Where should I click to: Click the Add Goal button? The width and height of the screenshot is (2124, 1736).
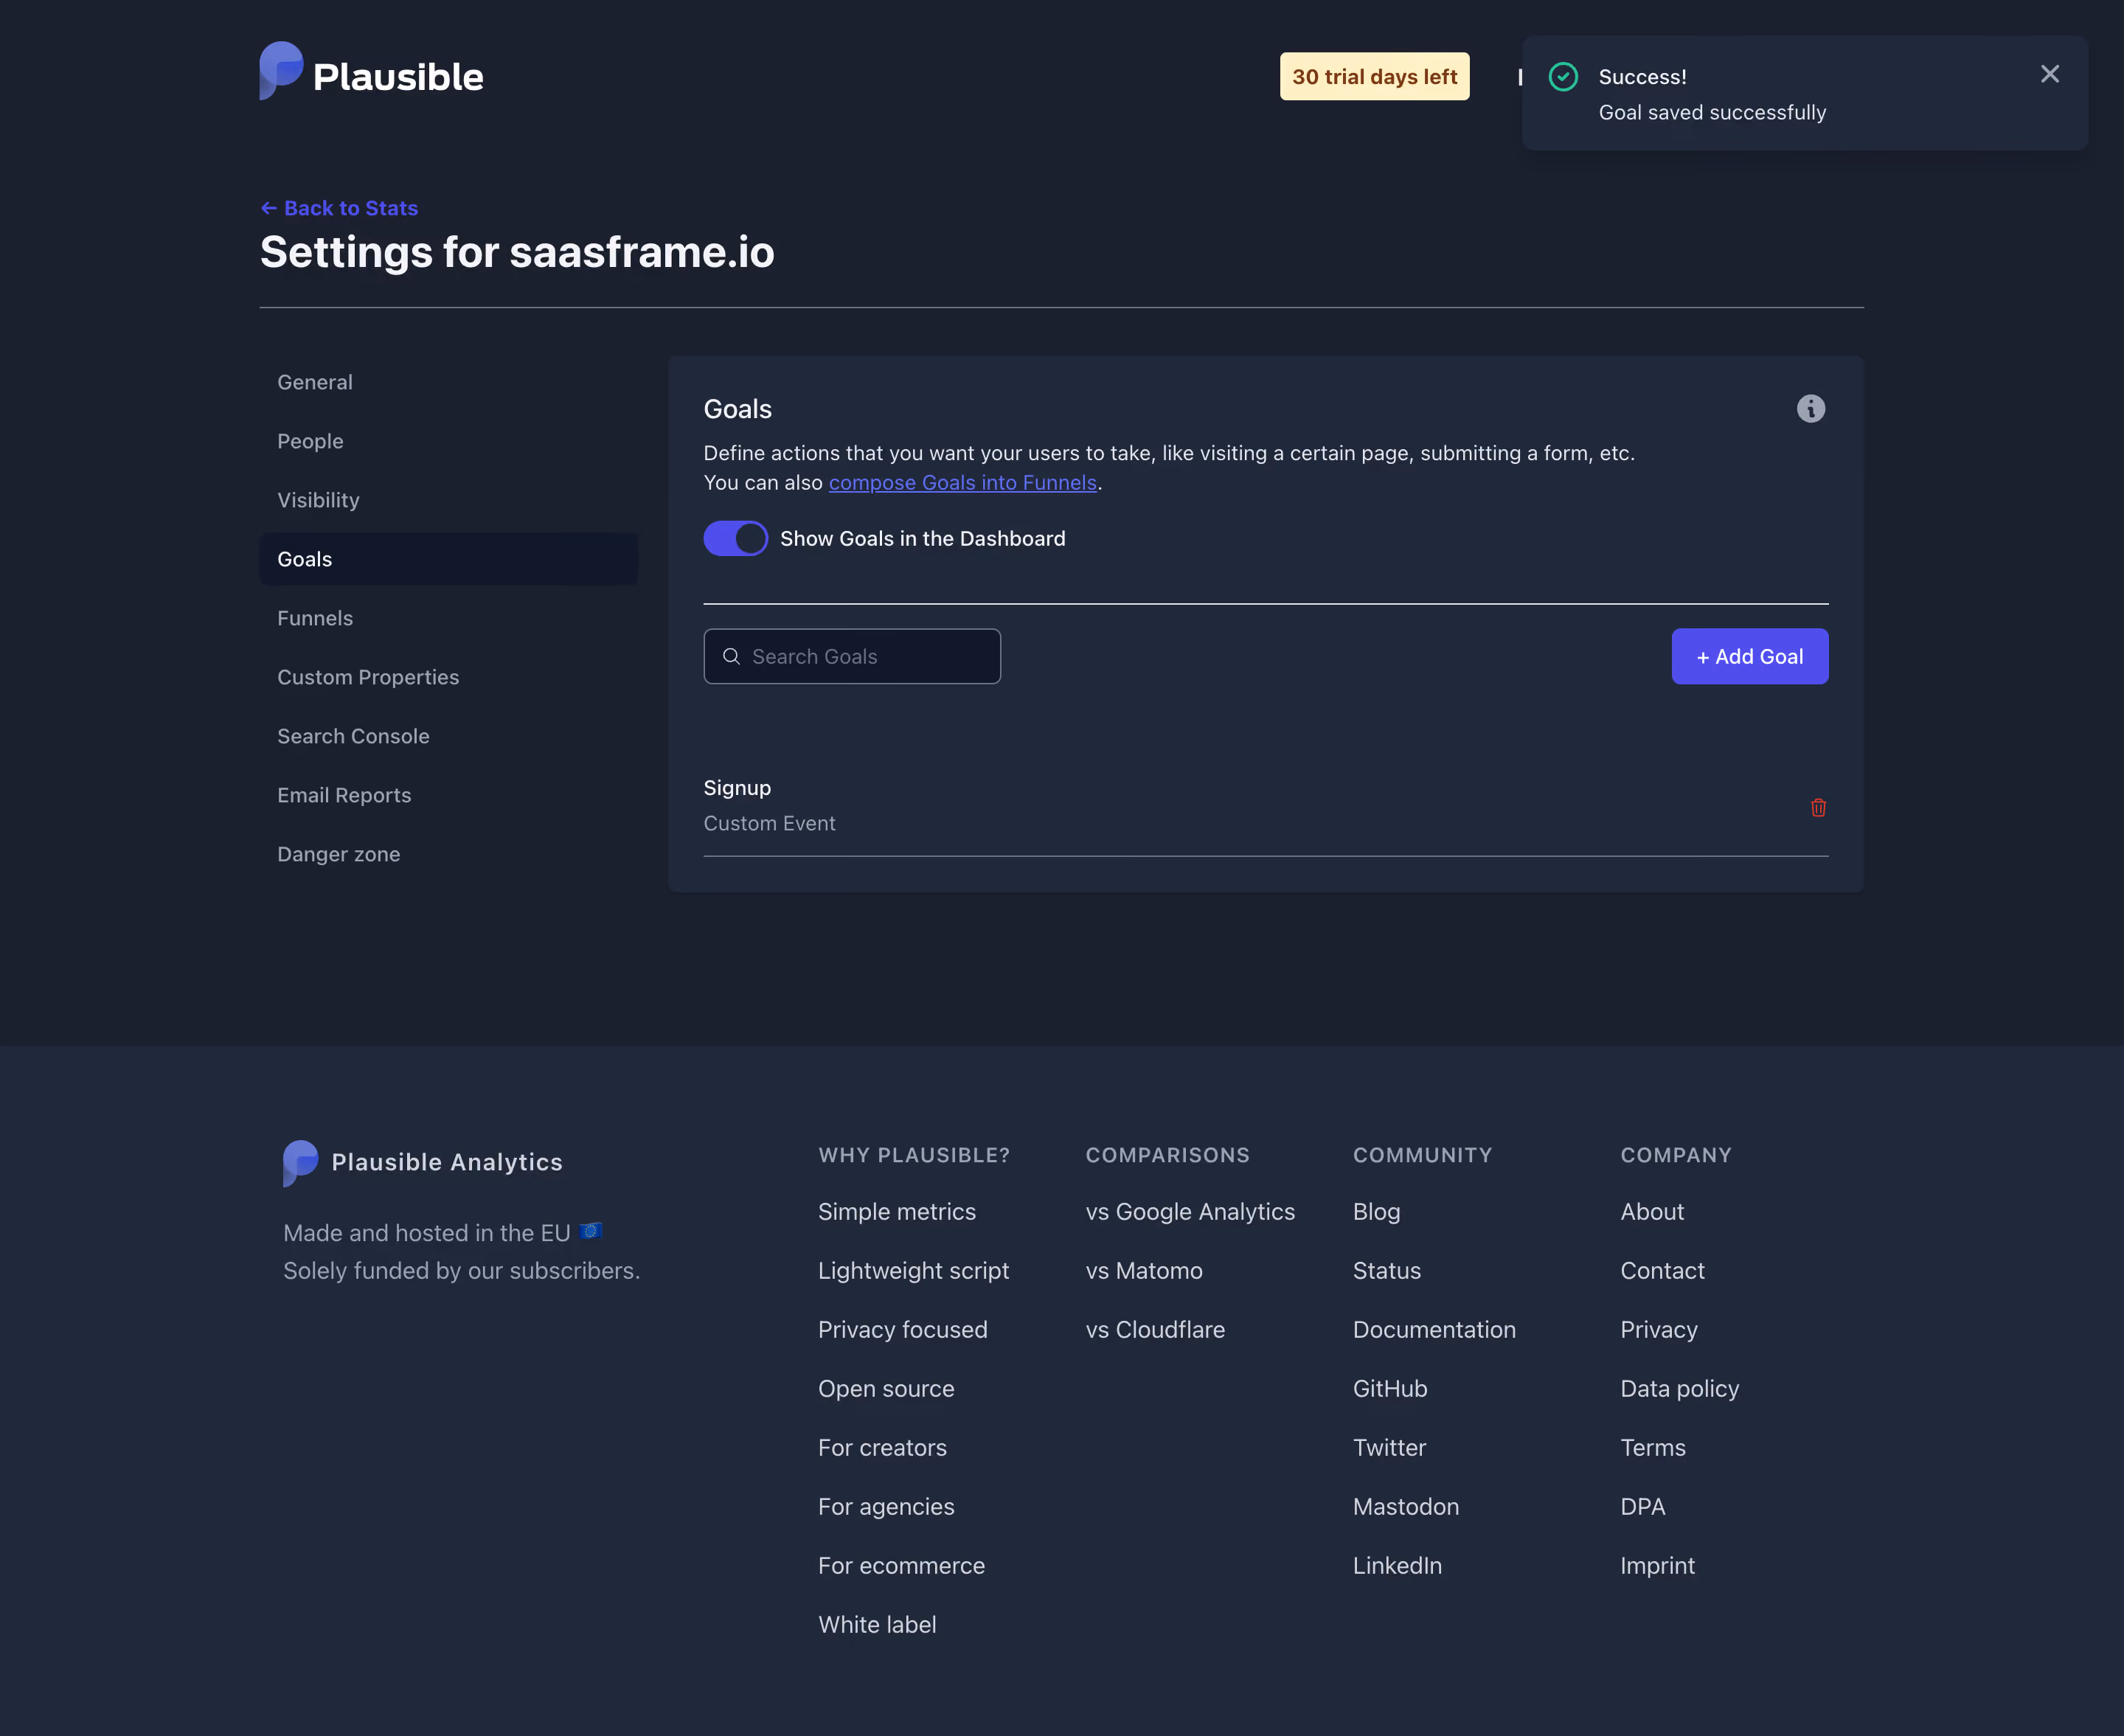pyautogui.click(x=1749, y=656)
